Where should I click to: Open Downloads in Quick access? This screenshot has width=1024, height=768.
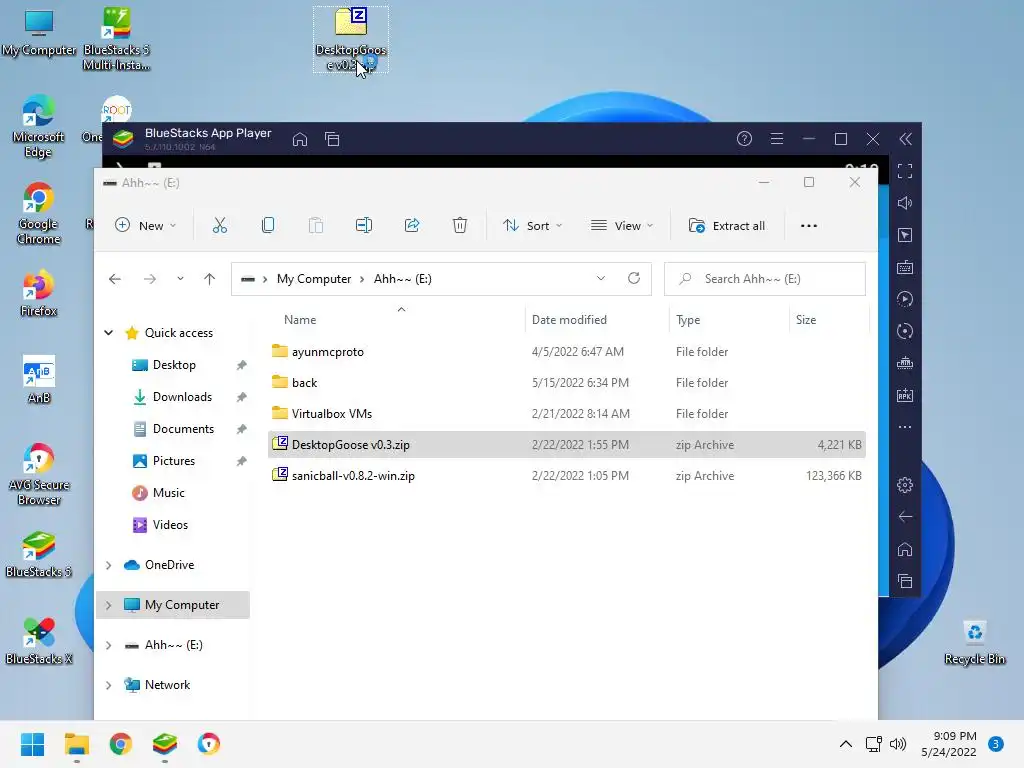click(182, 397)
